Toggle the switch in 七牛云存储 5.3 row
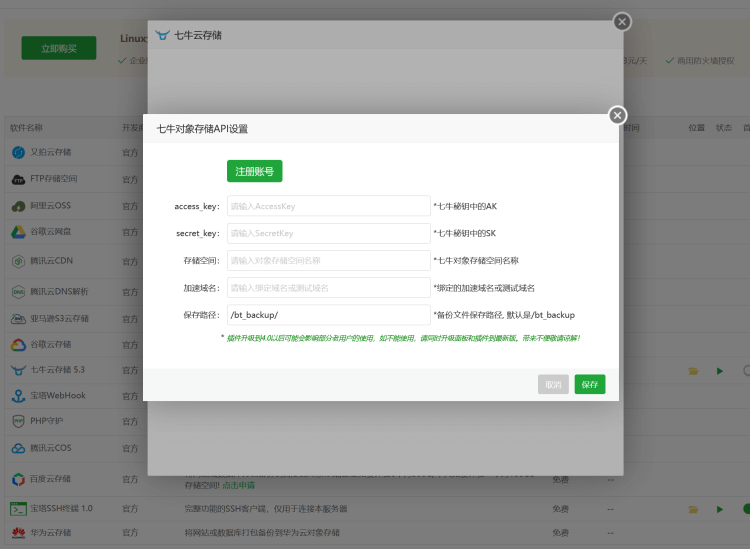 click(x=746, y=370)
